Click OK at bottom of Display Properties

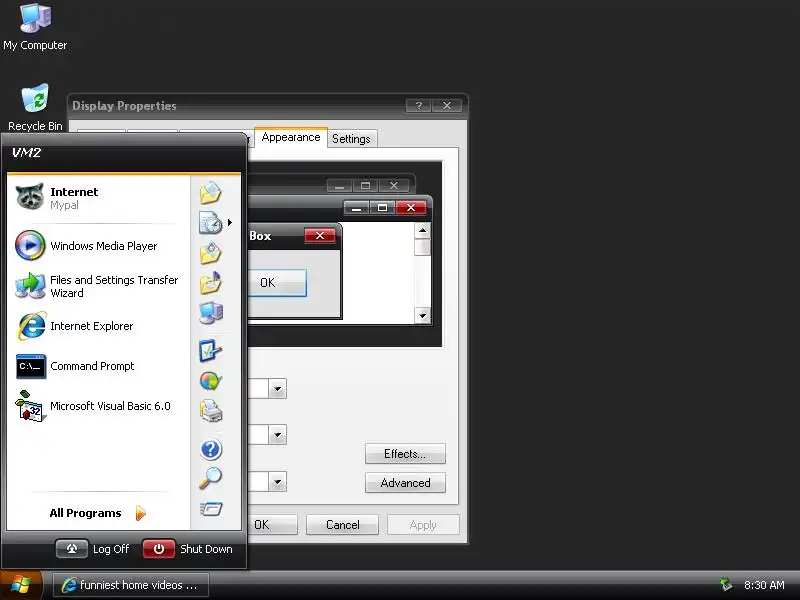pyautogui.click(x=272, y=524)
